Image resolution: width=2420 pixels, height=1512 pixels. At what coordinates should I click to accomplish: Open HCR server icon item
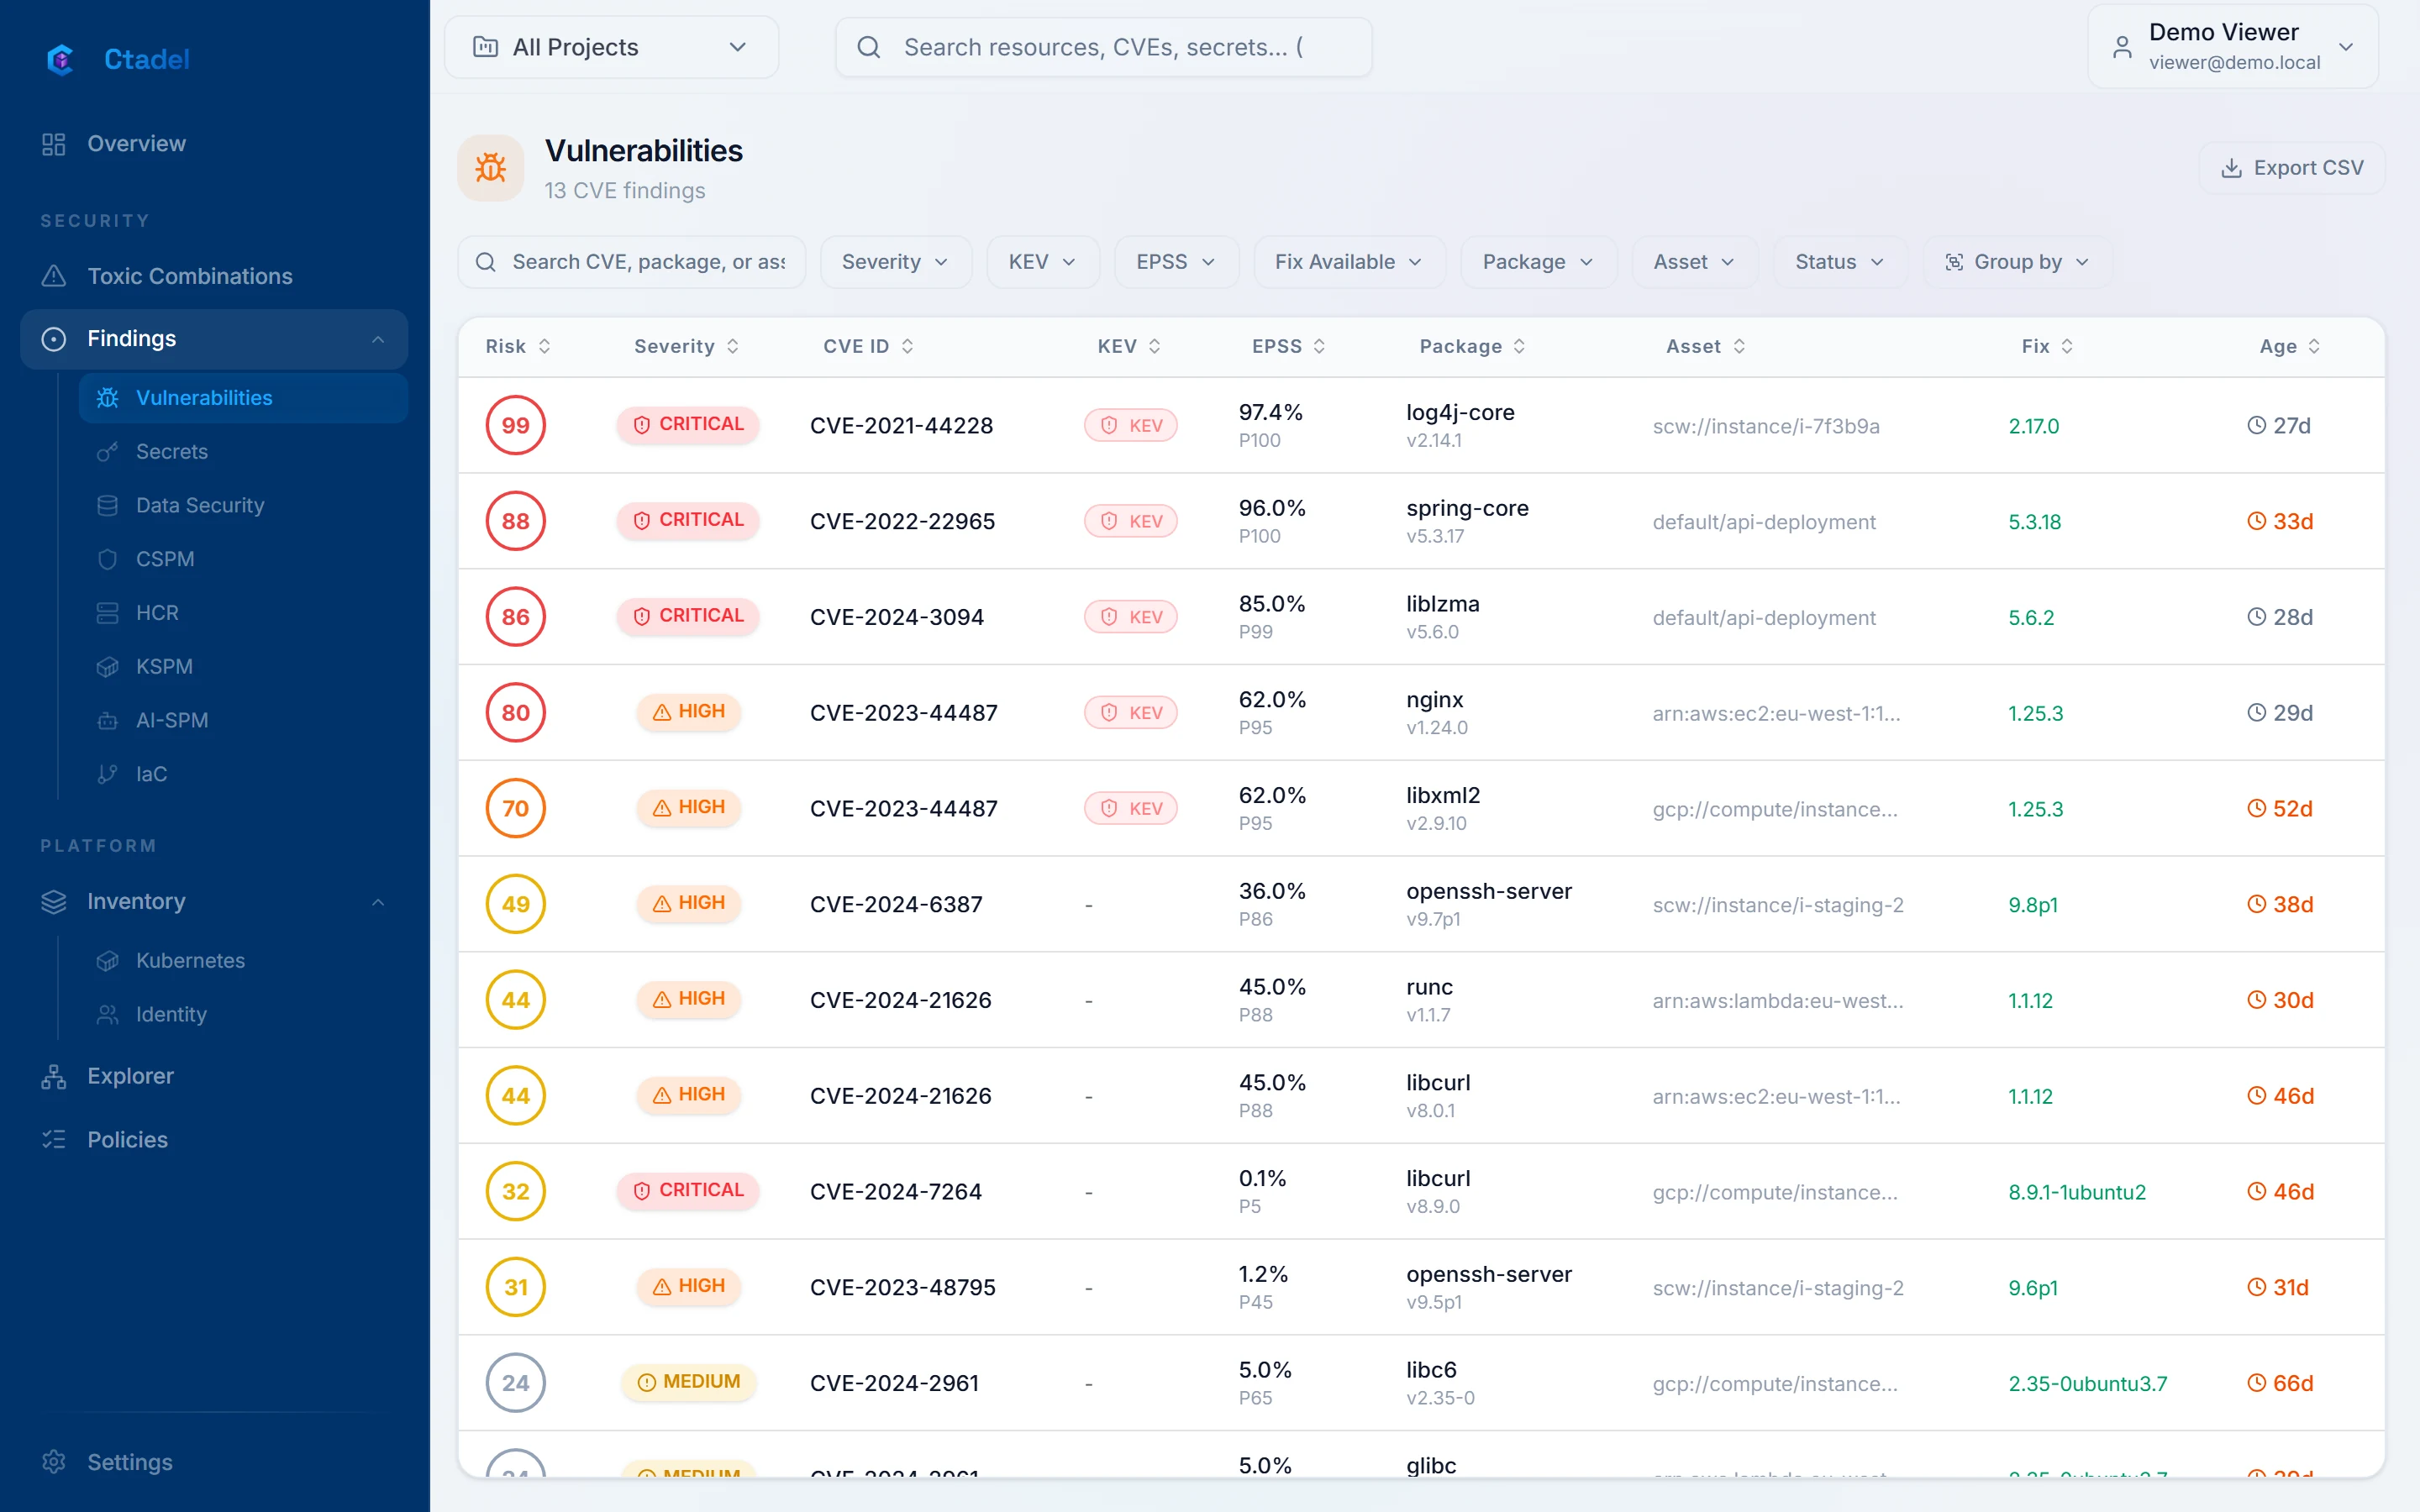point(243,613)
